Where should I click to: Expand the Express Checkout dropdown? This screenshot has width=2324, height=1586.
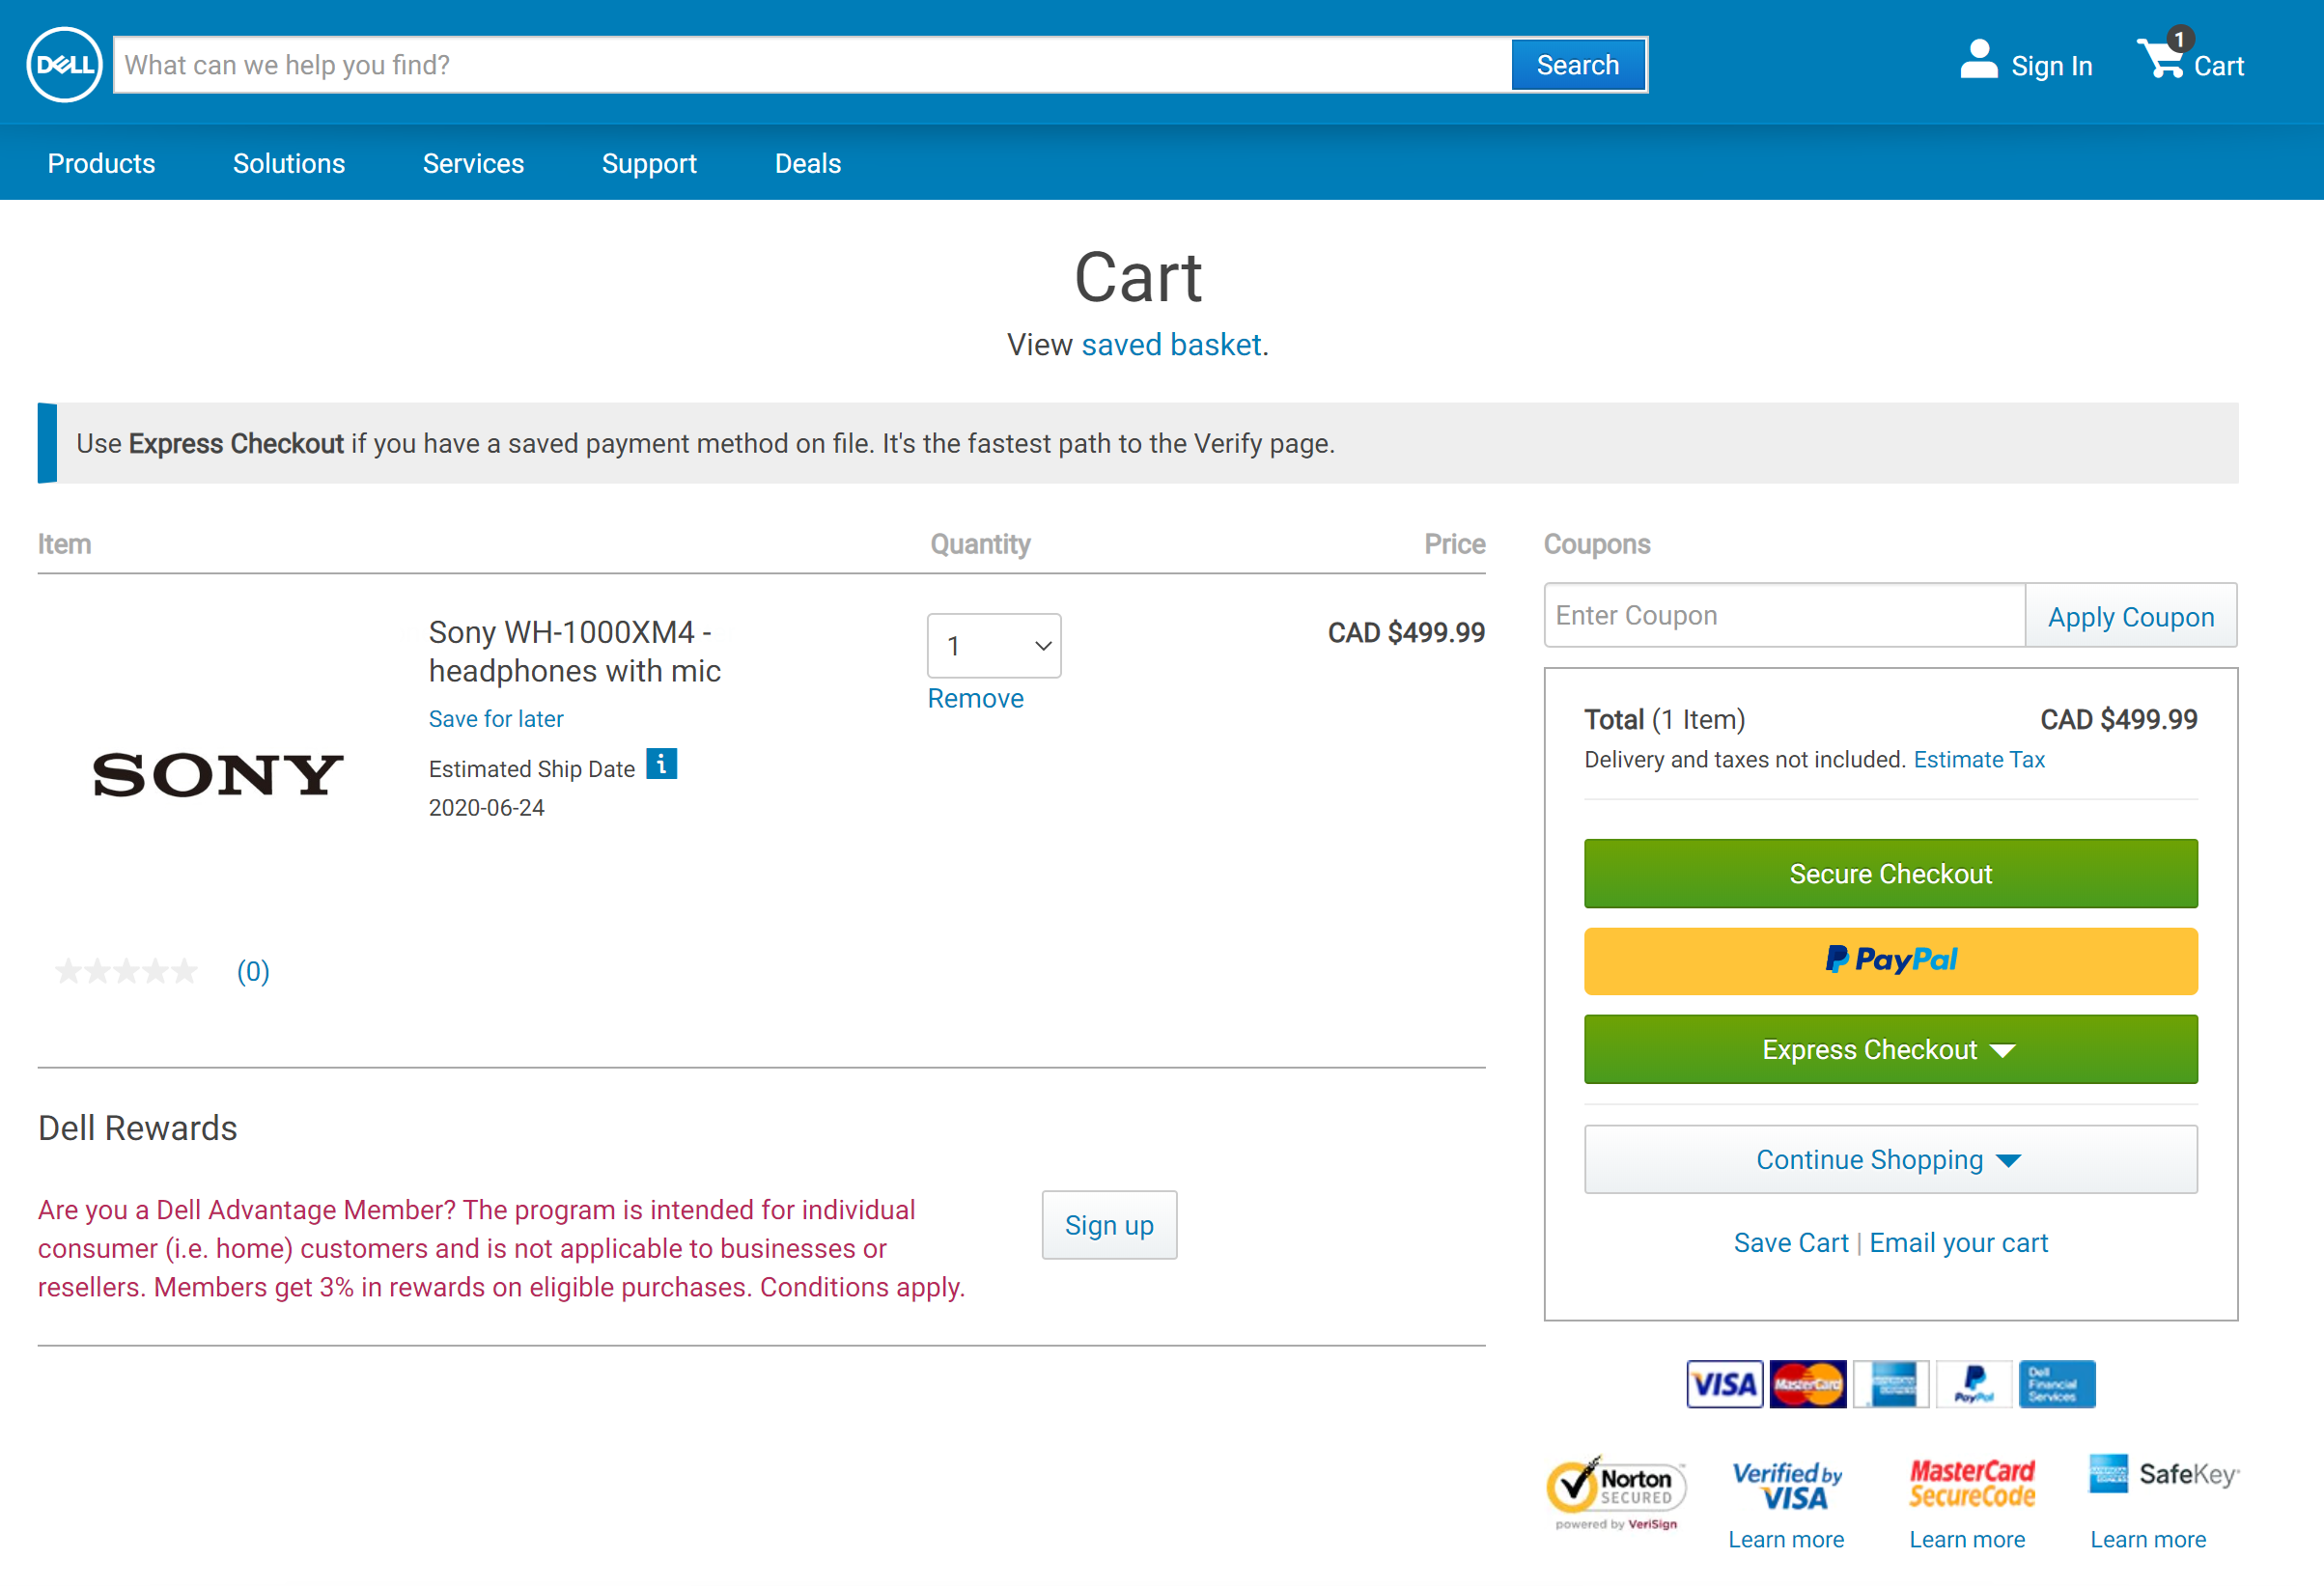[1890, 1049]
